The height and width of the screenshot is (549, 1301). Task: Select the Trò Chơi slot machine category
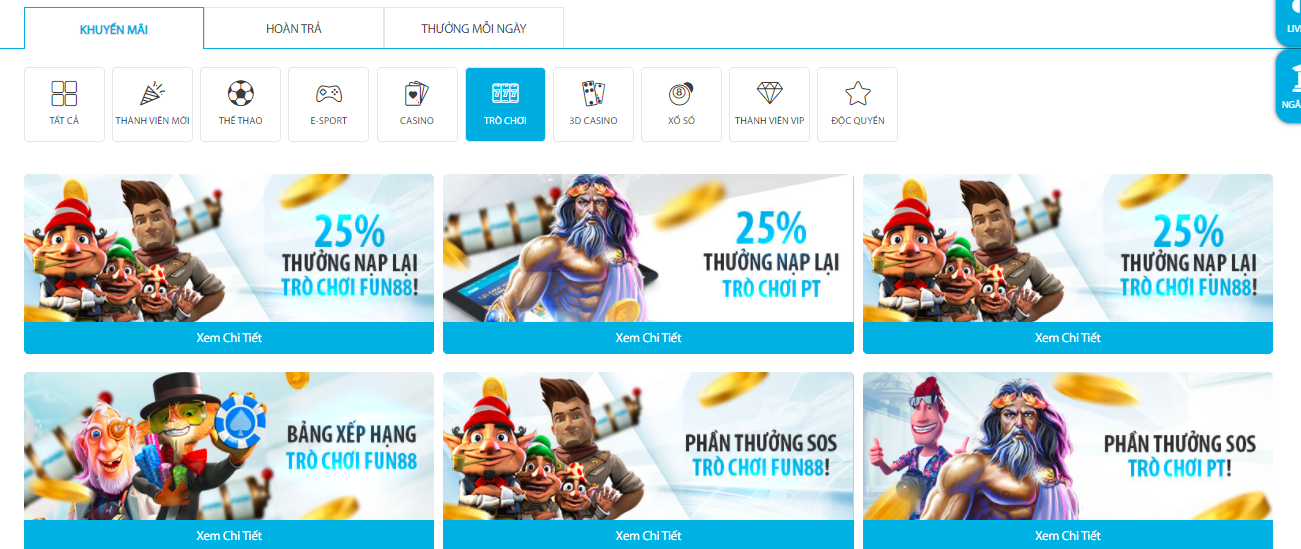tap(505, 104)
